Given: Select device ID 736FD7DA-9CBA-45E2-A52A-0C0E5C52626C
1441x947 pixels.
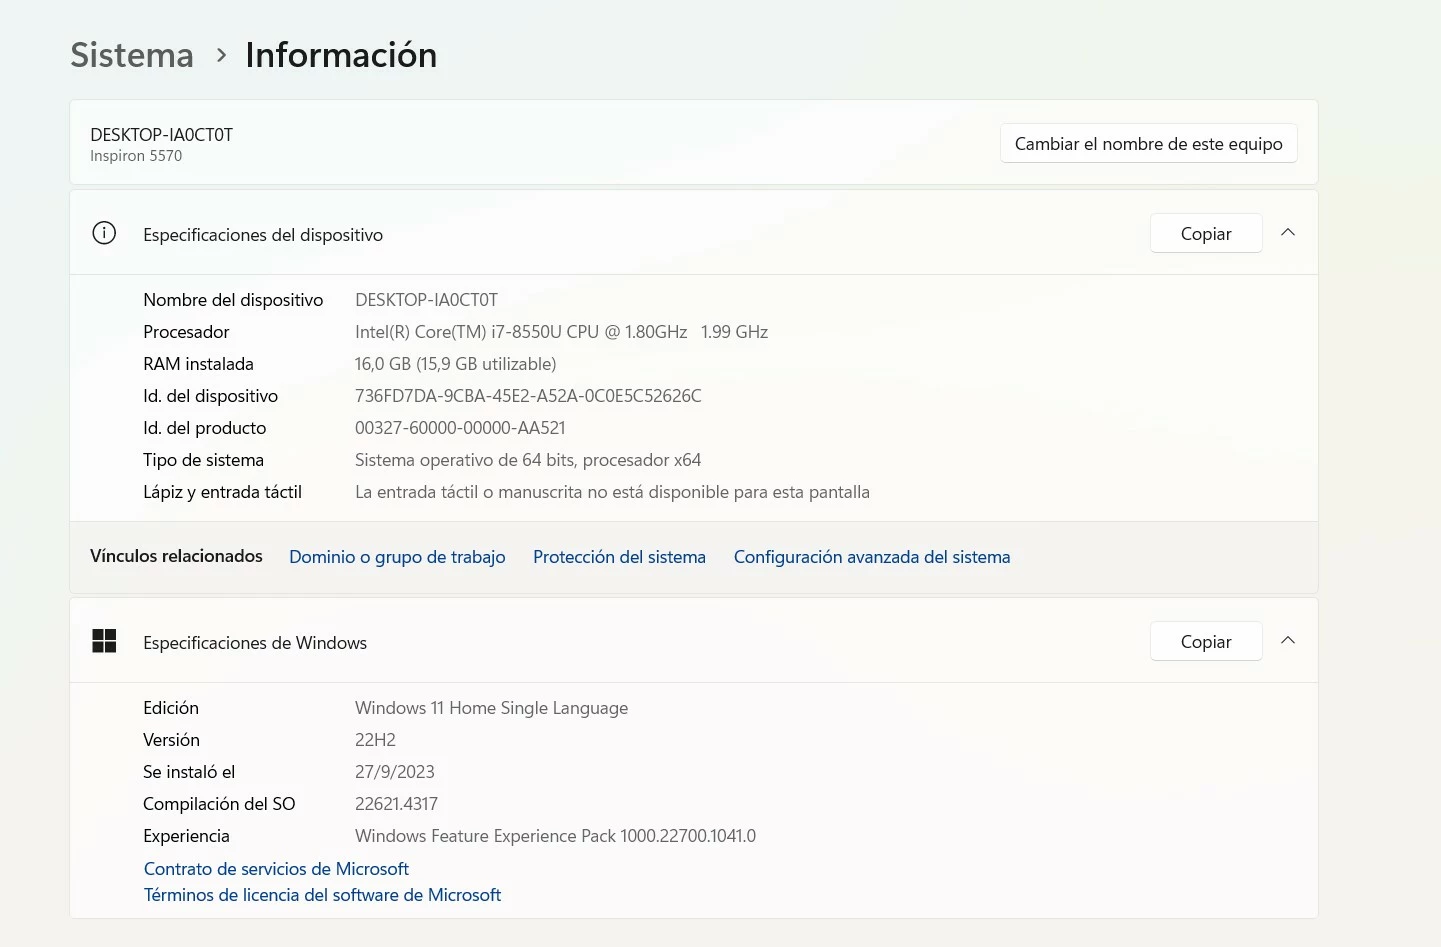Looking at the screenshot, I should (528, 396).
